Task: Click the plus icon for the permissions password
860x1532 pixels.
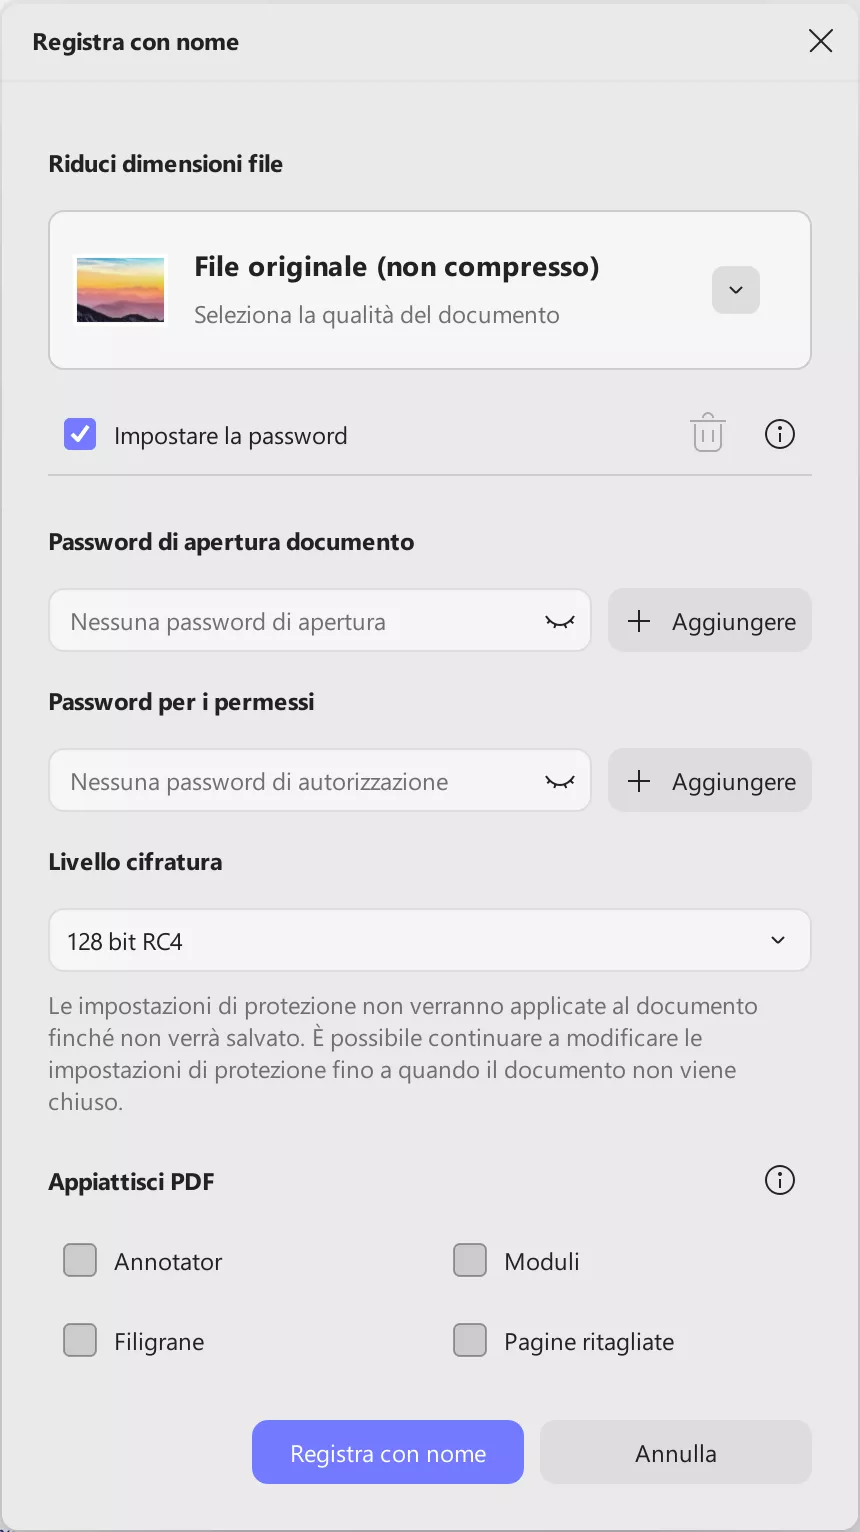Action: [x=638, y=781]
